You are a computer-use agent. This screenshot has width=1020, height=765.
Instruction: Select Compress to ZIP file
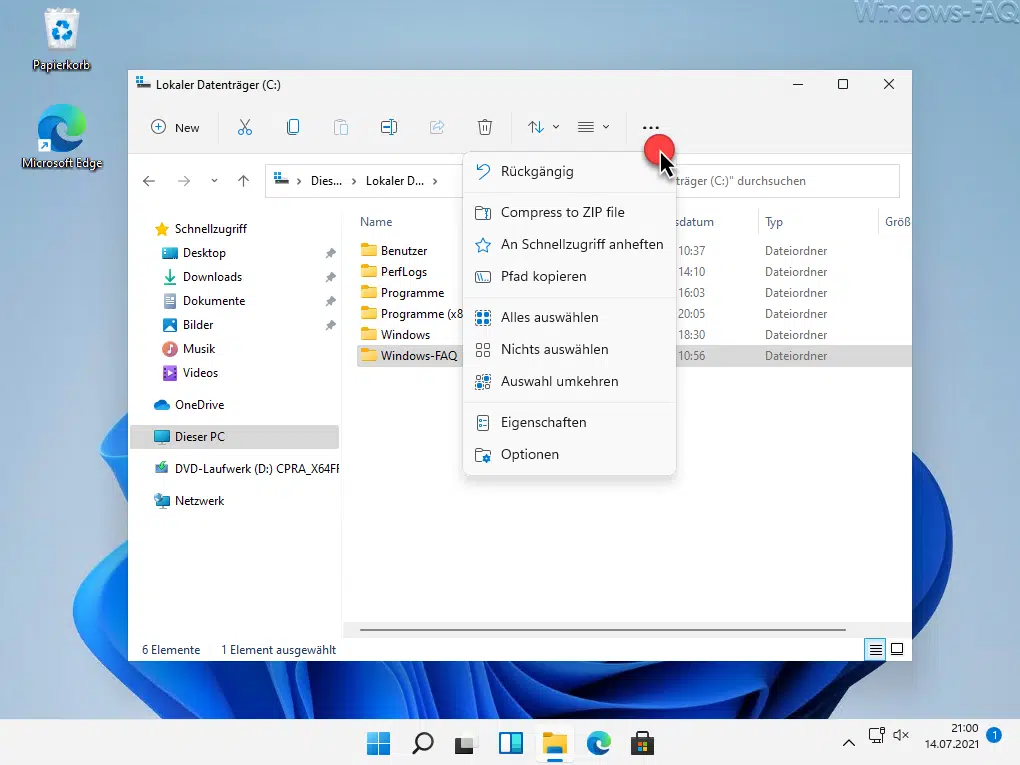tap(561, 212)
